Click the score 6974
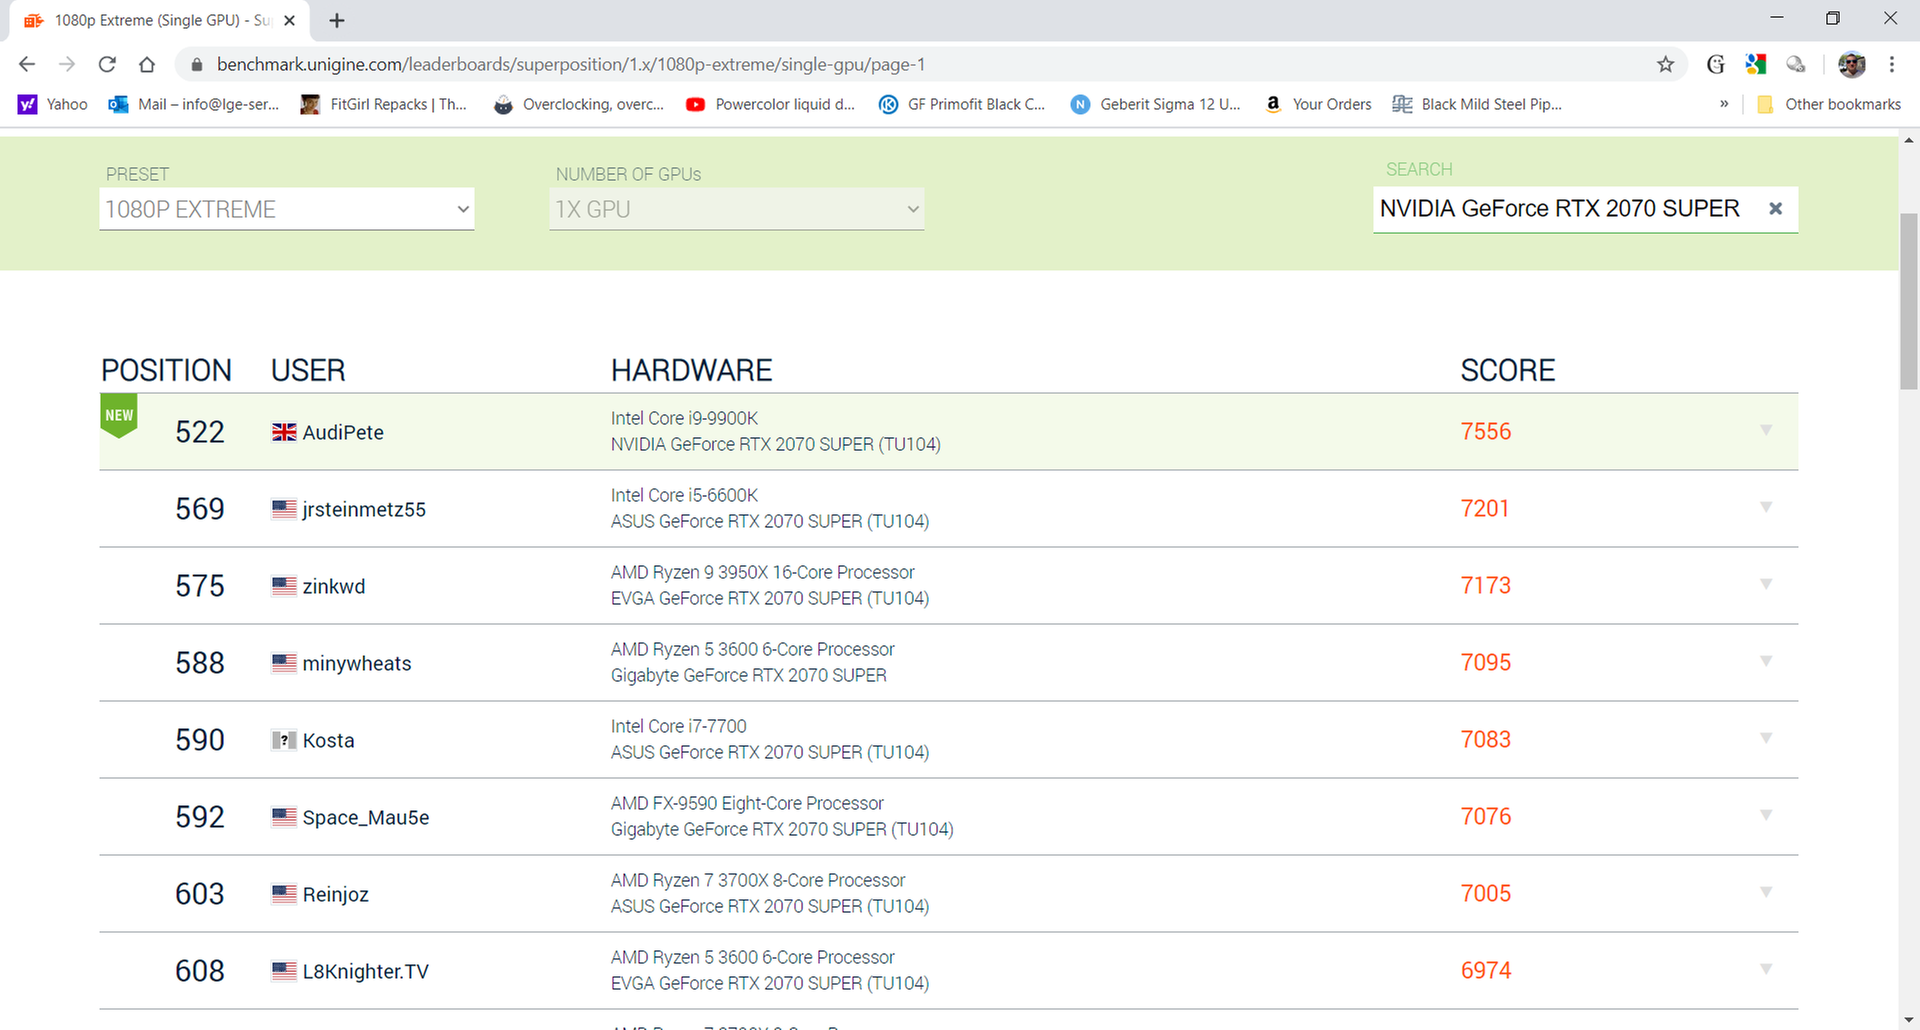The height and width of the screenshot is (1030, 1920). click(x=1486, y=970)
